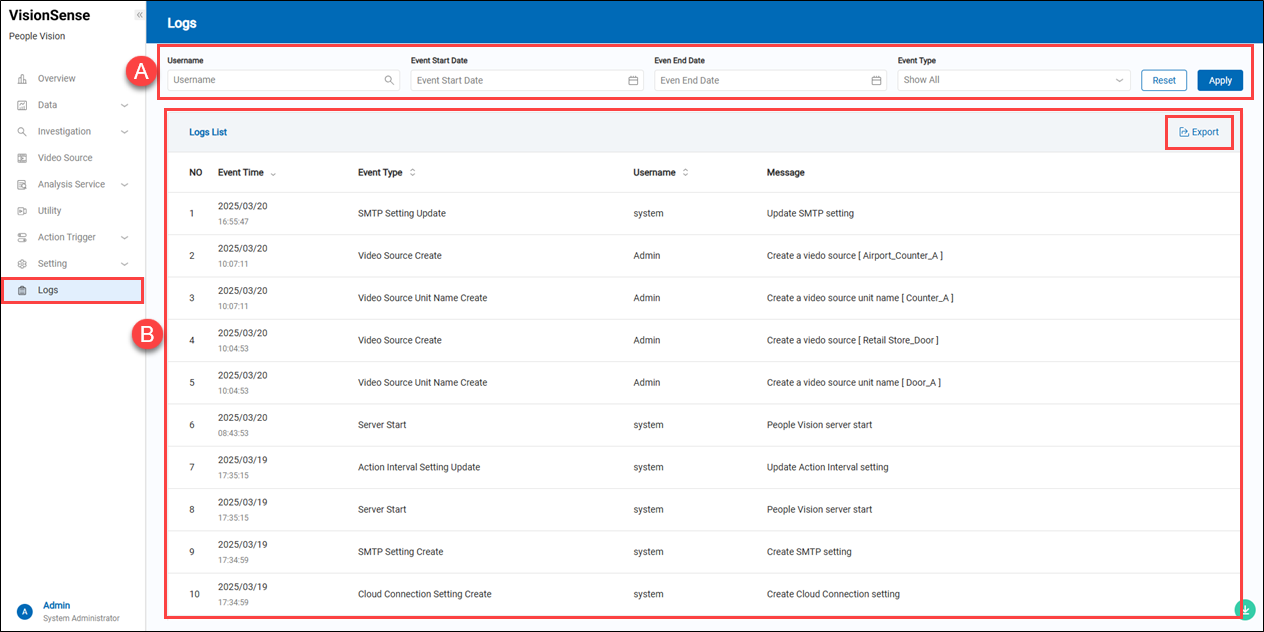Click the Apply filter button
1264x632 pixels.
(1219, 80)
